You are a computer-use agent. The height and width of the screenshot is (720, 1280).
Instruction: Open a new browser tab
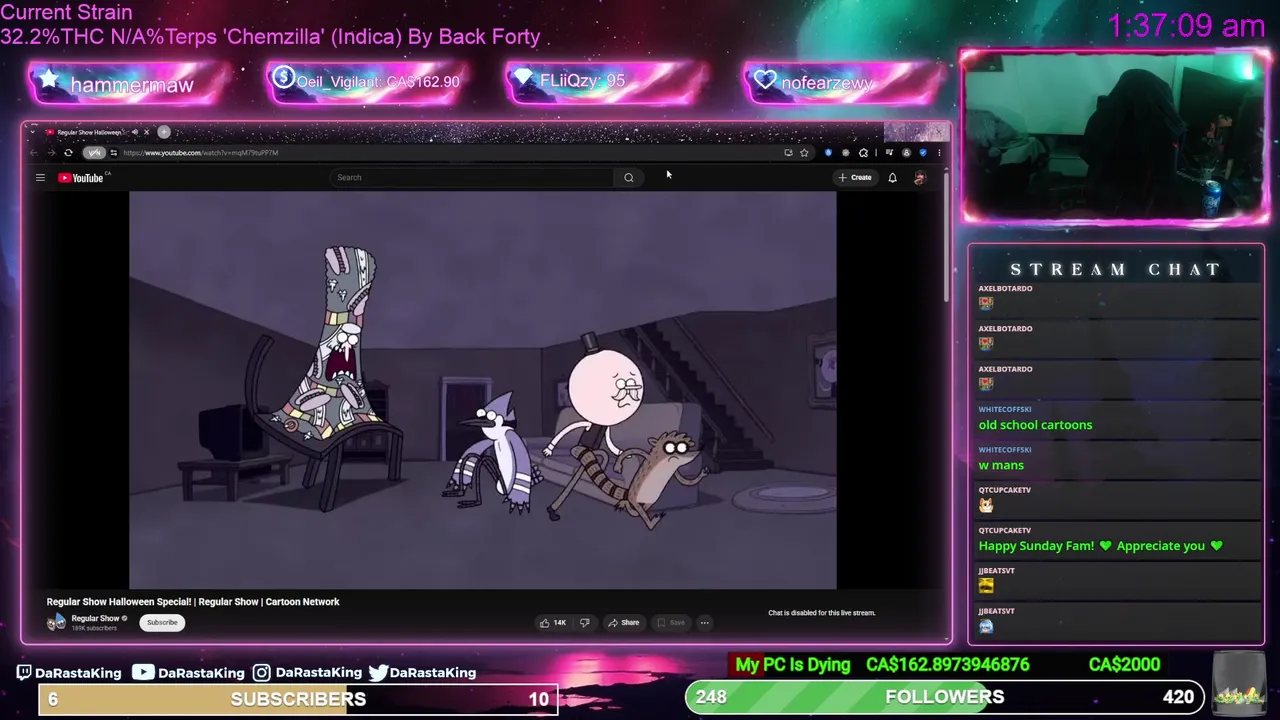(x=164, y=132)
